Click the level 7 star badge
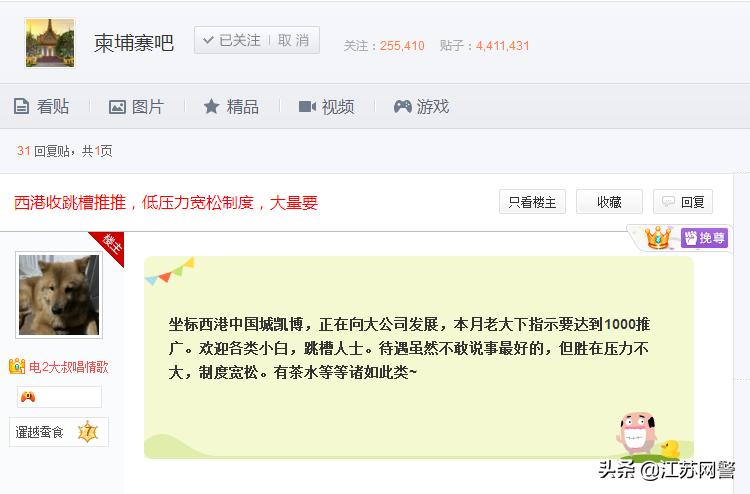The width and height of the screenshot is (750, 494). [88, 432]
